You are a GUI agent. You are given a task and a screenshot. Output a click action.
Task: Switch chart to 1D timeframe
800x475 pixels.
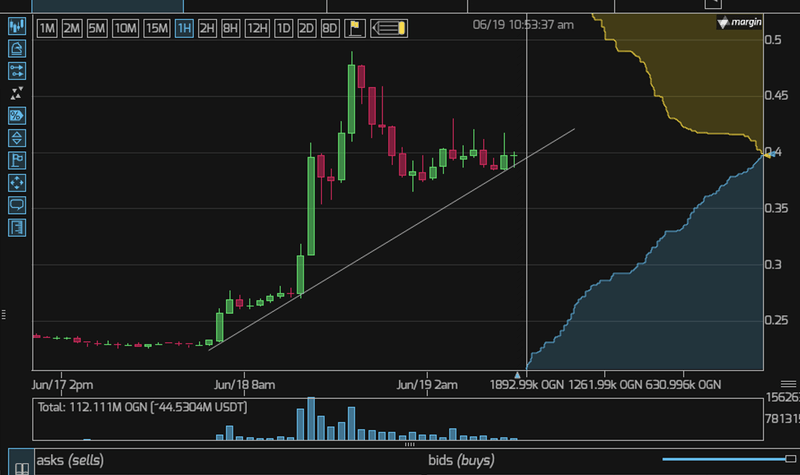pos(283,28)
